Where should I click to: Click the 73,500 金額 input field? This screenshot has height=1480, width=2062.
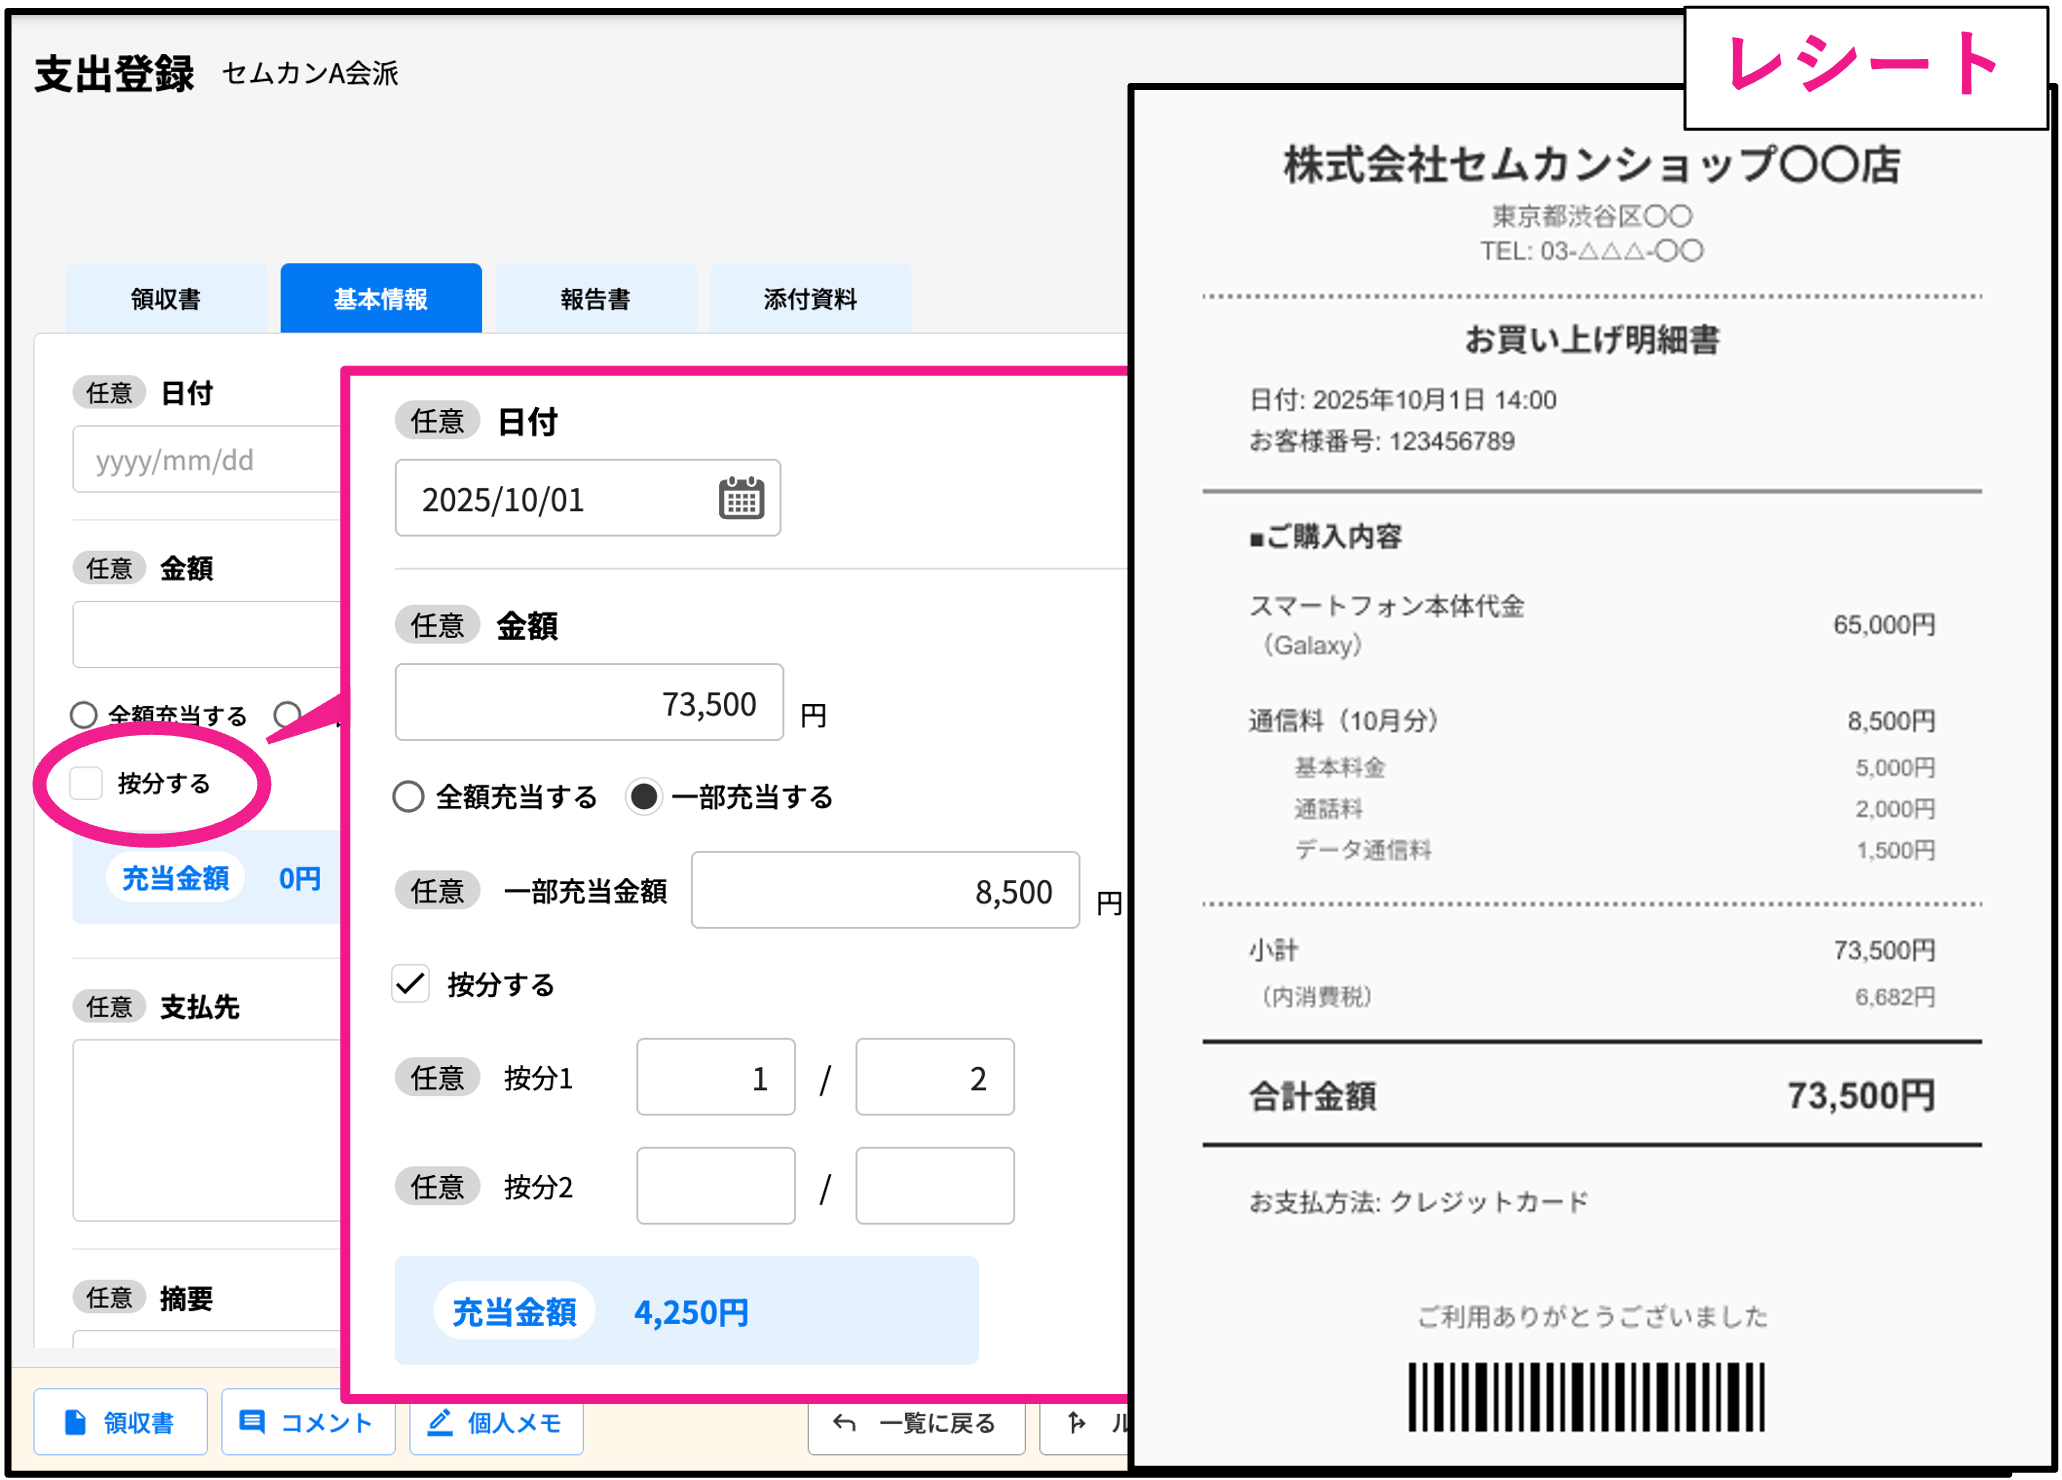(x=588, y=703)
